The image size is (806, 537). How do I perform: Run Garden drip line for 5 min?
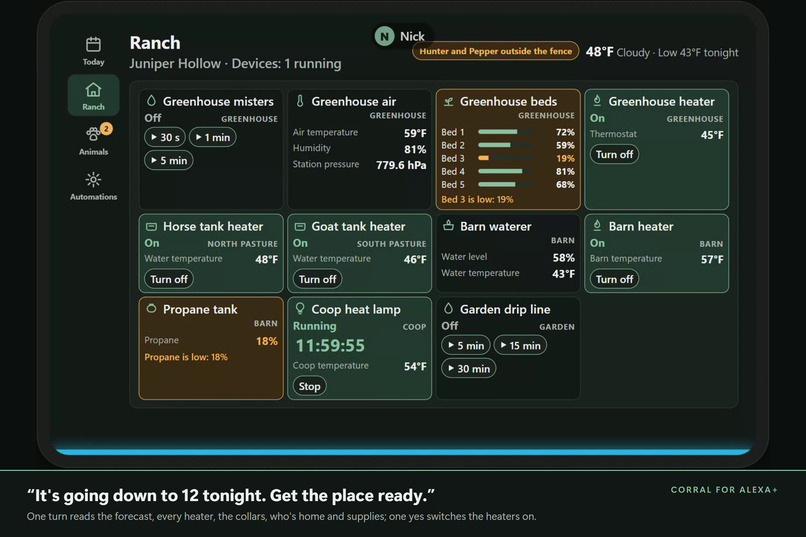[466, 345]
